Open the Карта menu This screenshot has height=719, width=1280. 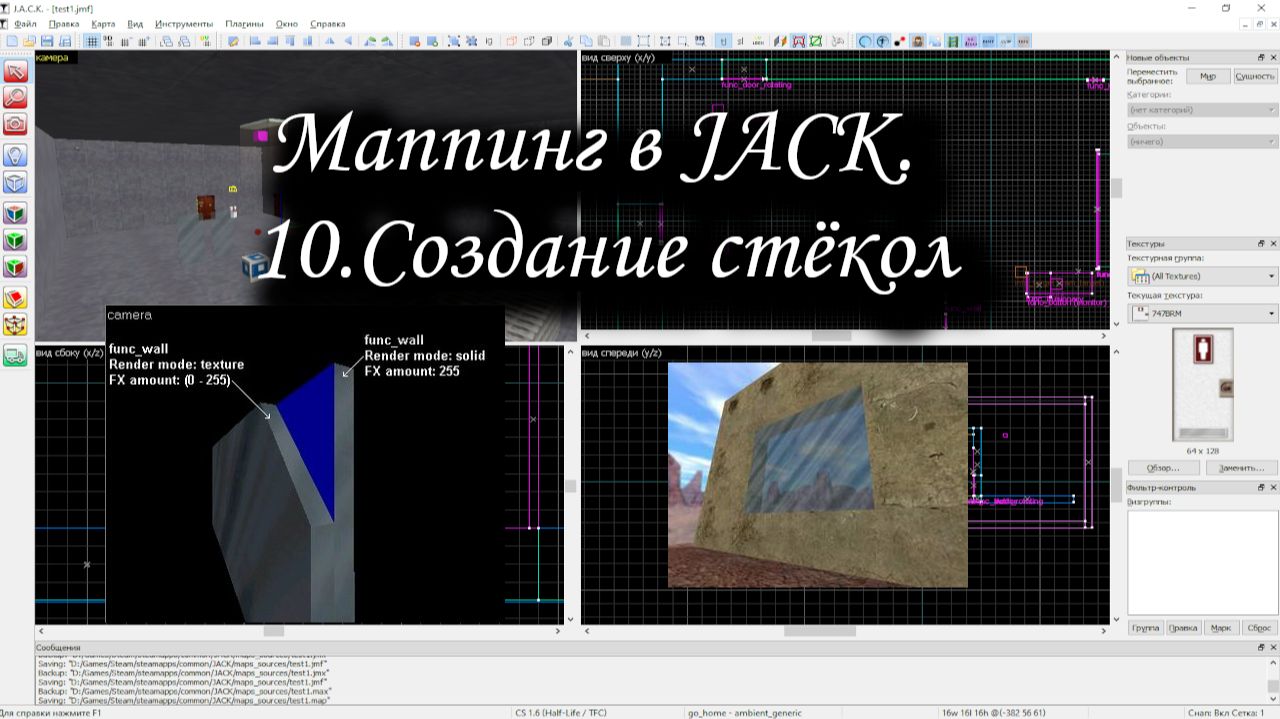click(102, 23)
